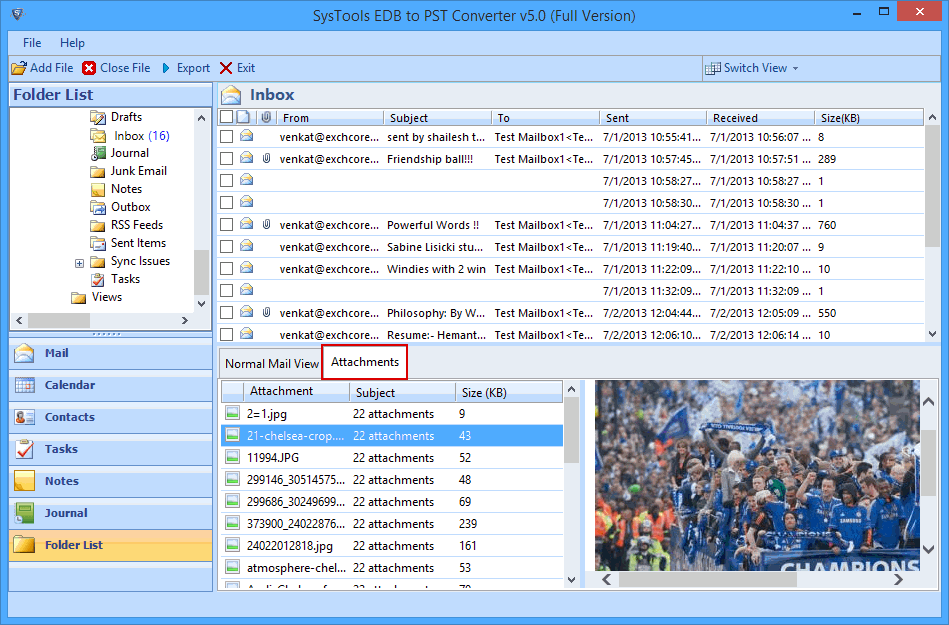This screenshot has width=949, height=625.
Task: Click envelope icon on Powerful Words !! row
Action: coord(246,224)
